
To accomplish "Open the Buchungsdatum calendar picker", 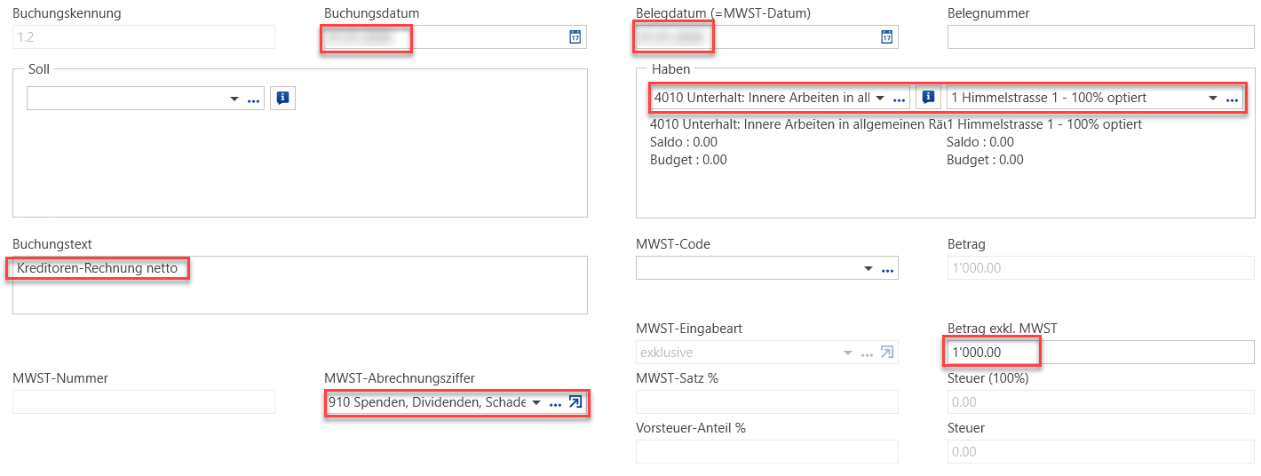I will [575, 37].
